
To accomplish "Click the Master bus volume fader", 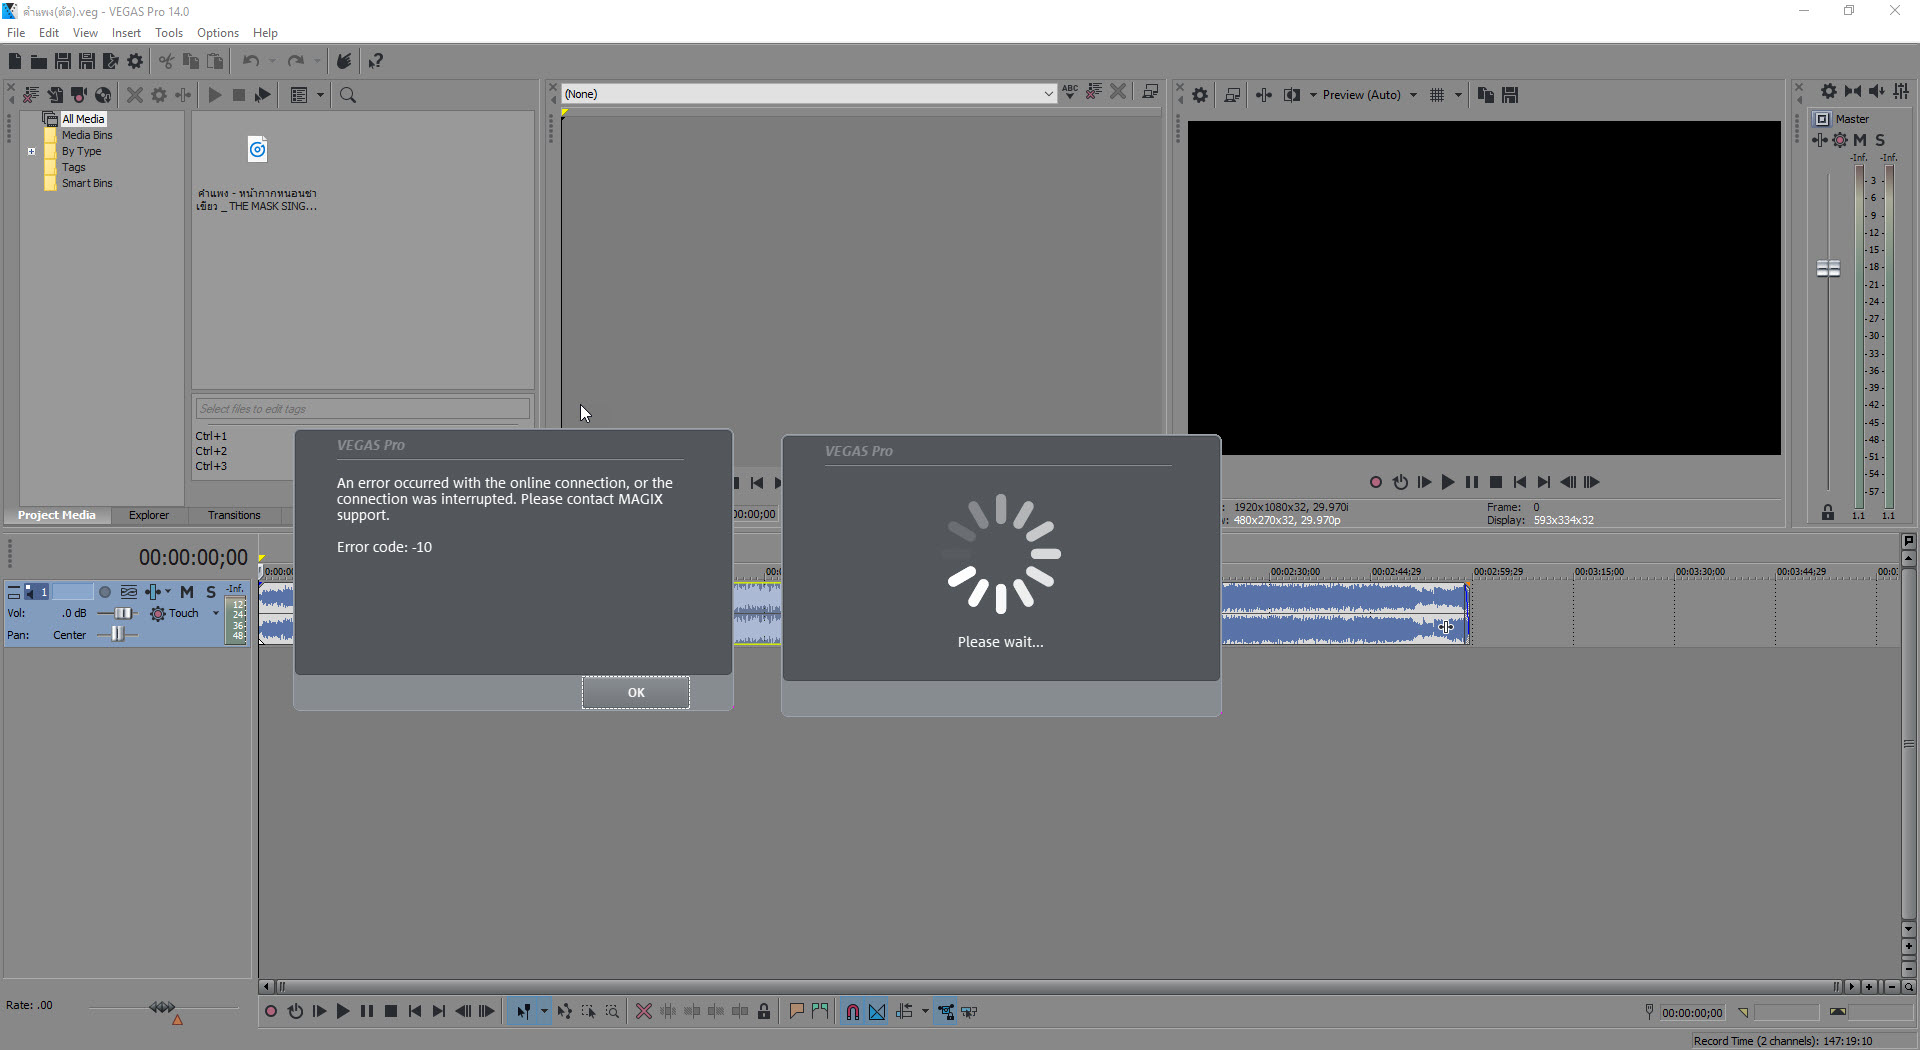I will coord(1828,268).
